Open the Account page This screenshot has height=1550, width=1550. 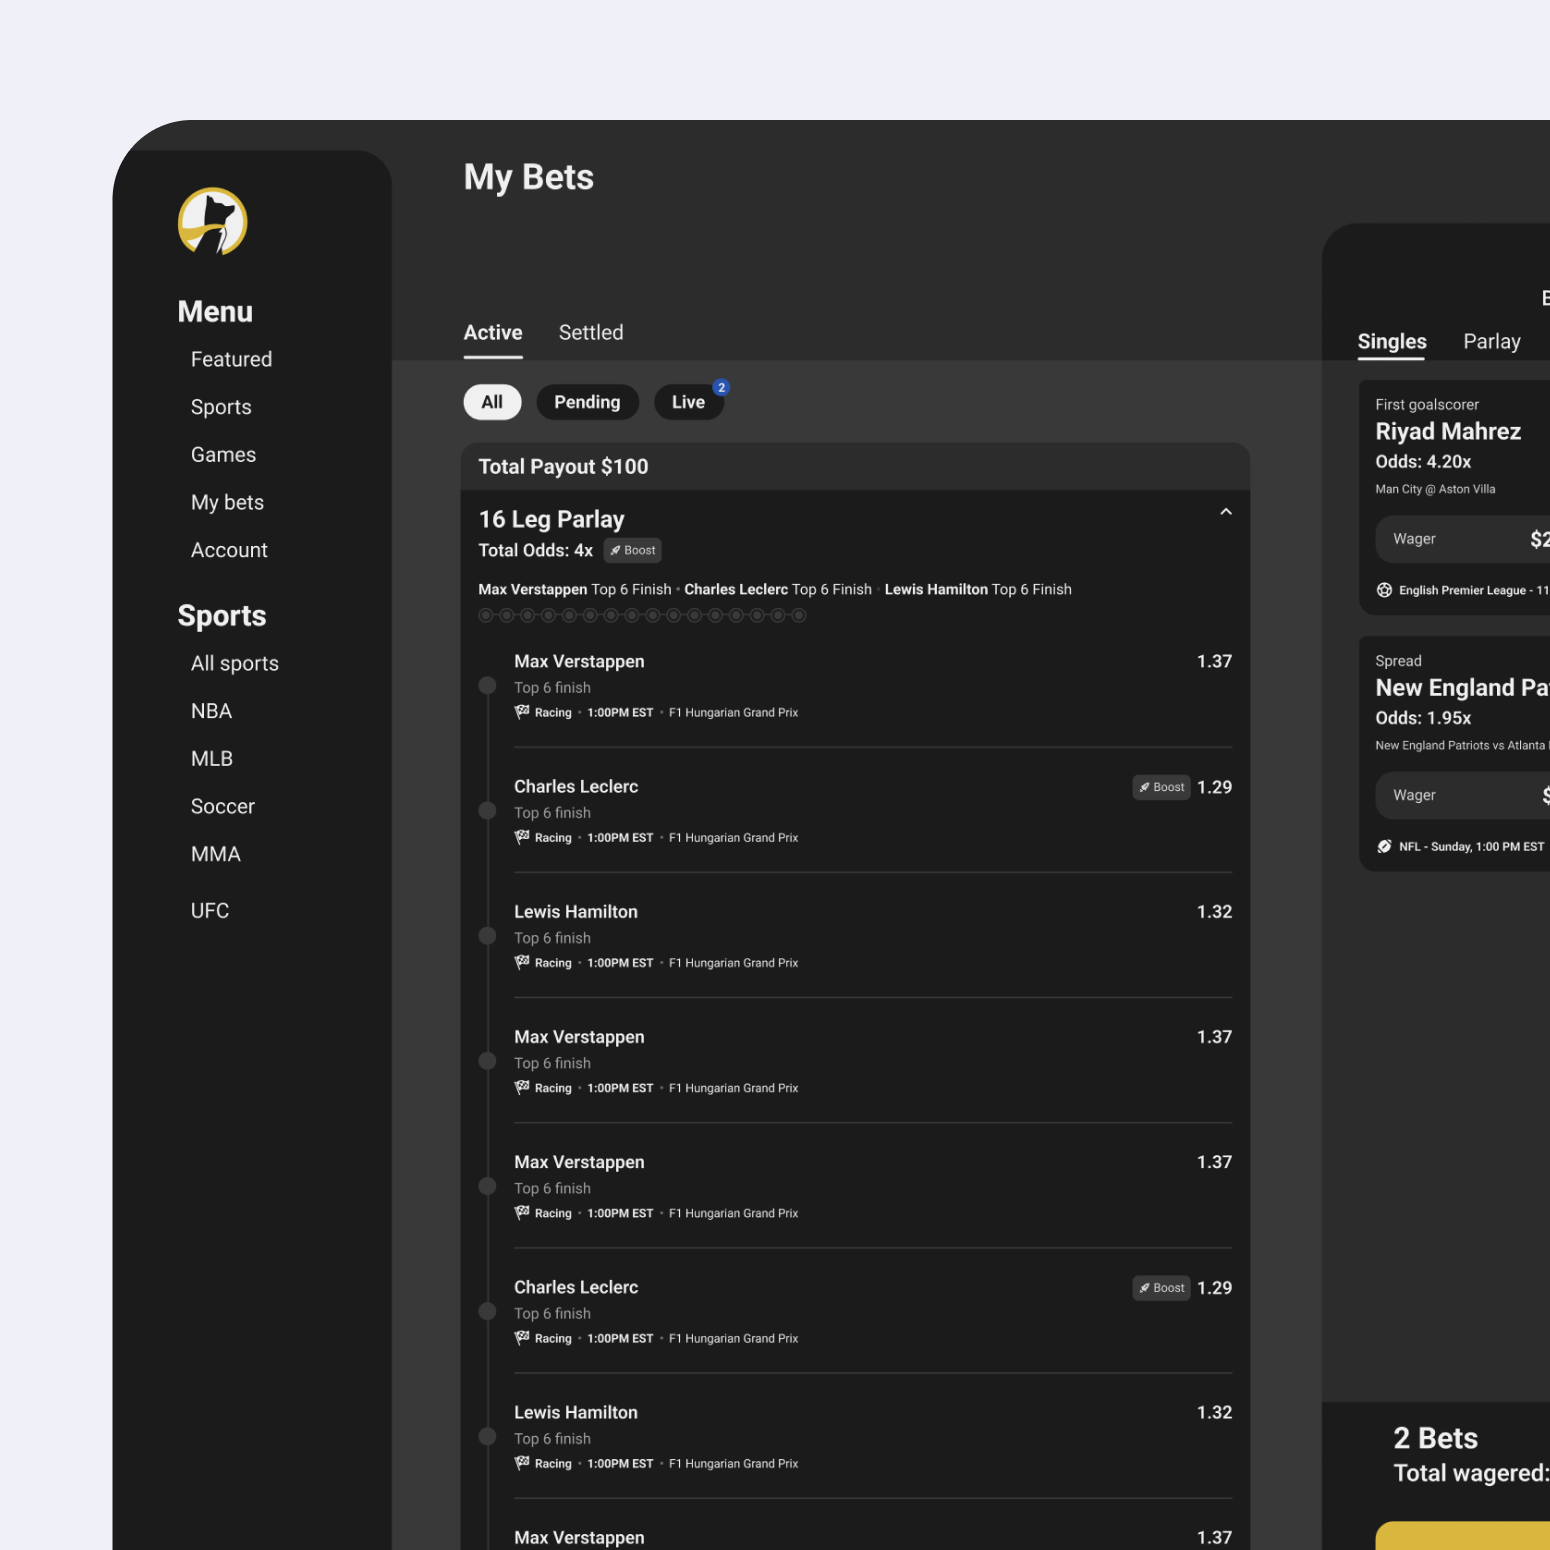tap(229, 550)
